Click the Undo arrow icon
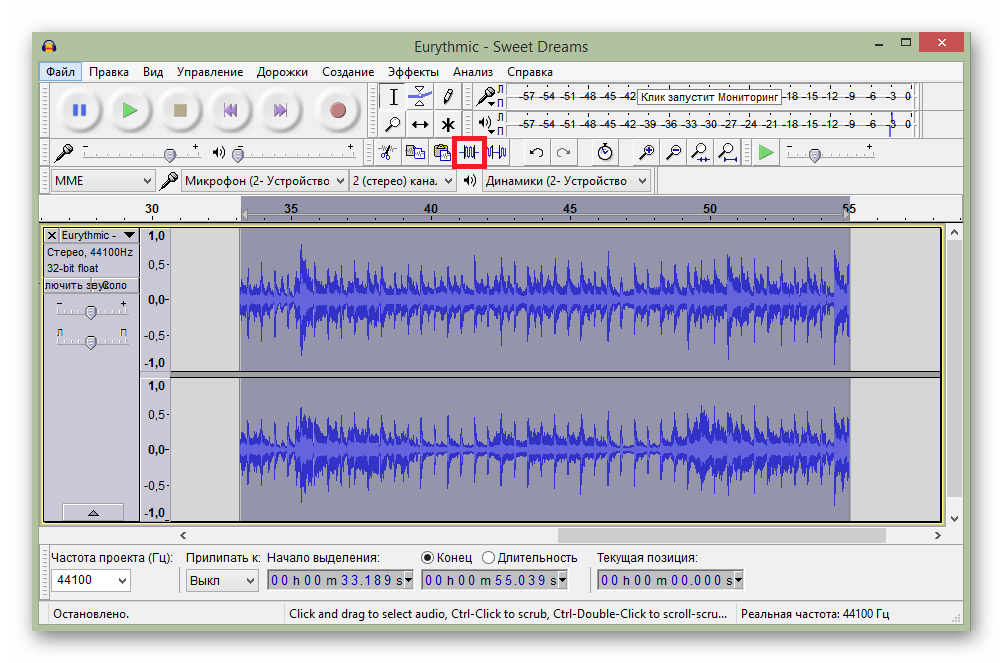This screenshot has width=1003, height=663. [537, 152]
